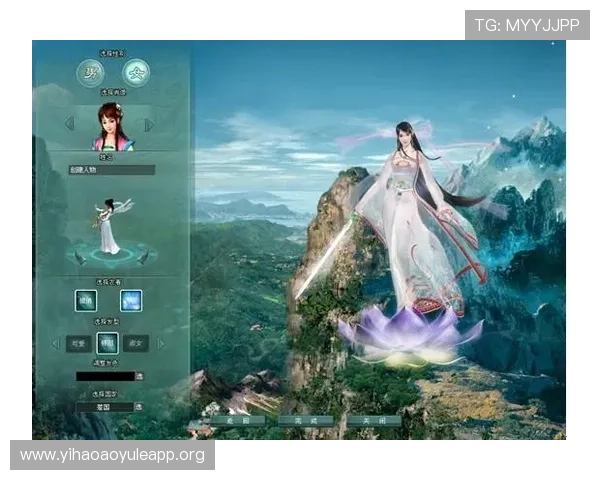
Task: Click the 楚国 country selection box
Action: click(104, 407)
